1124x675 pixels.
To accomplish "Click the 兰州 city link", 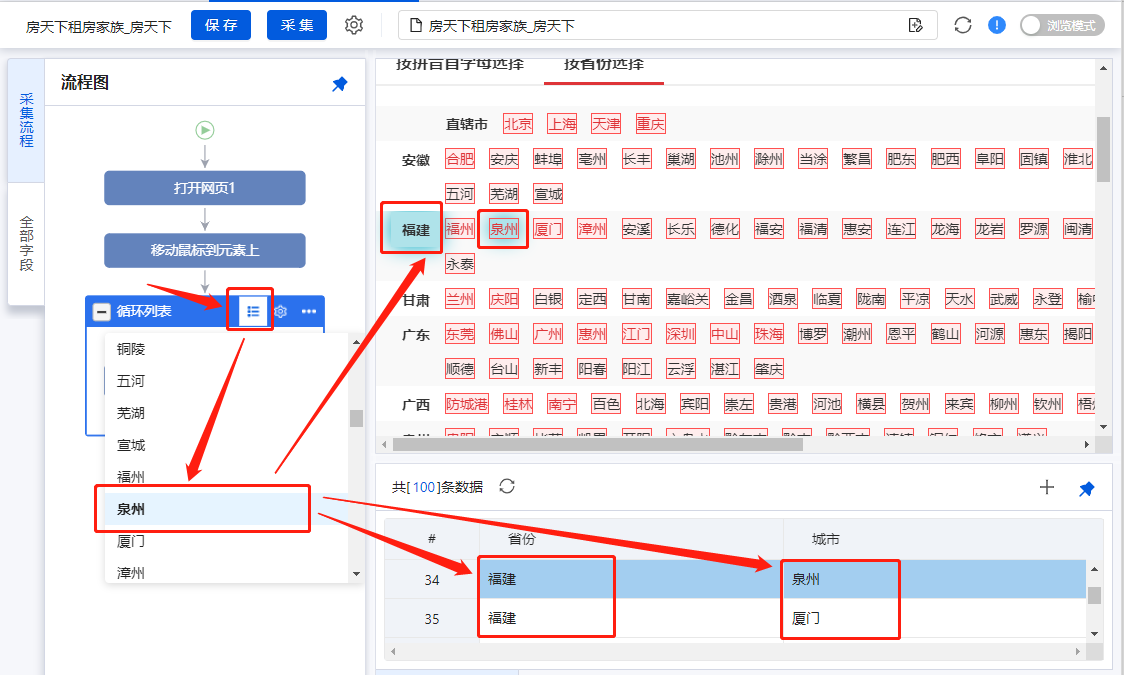I will (x=459, y=299).
